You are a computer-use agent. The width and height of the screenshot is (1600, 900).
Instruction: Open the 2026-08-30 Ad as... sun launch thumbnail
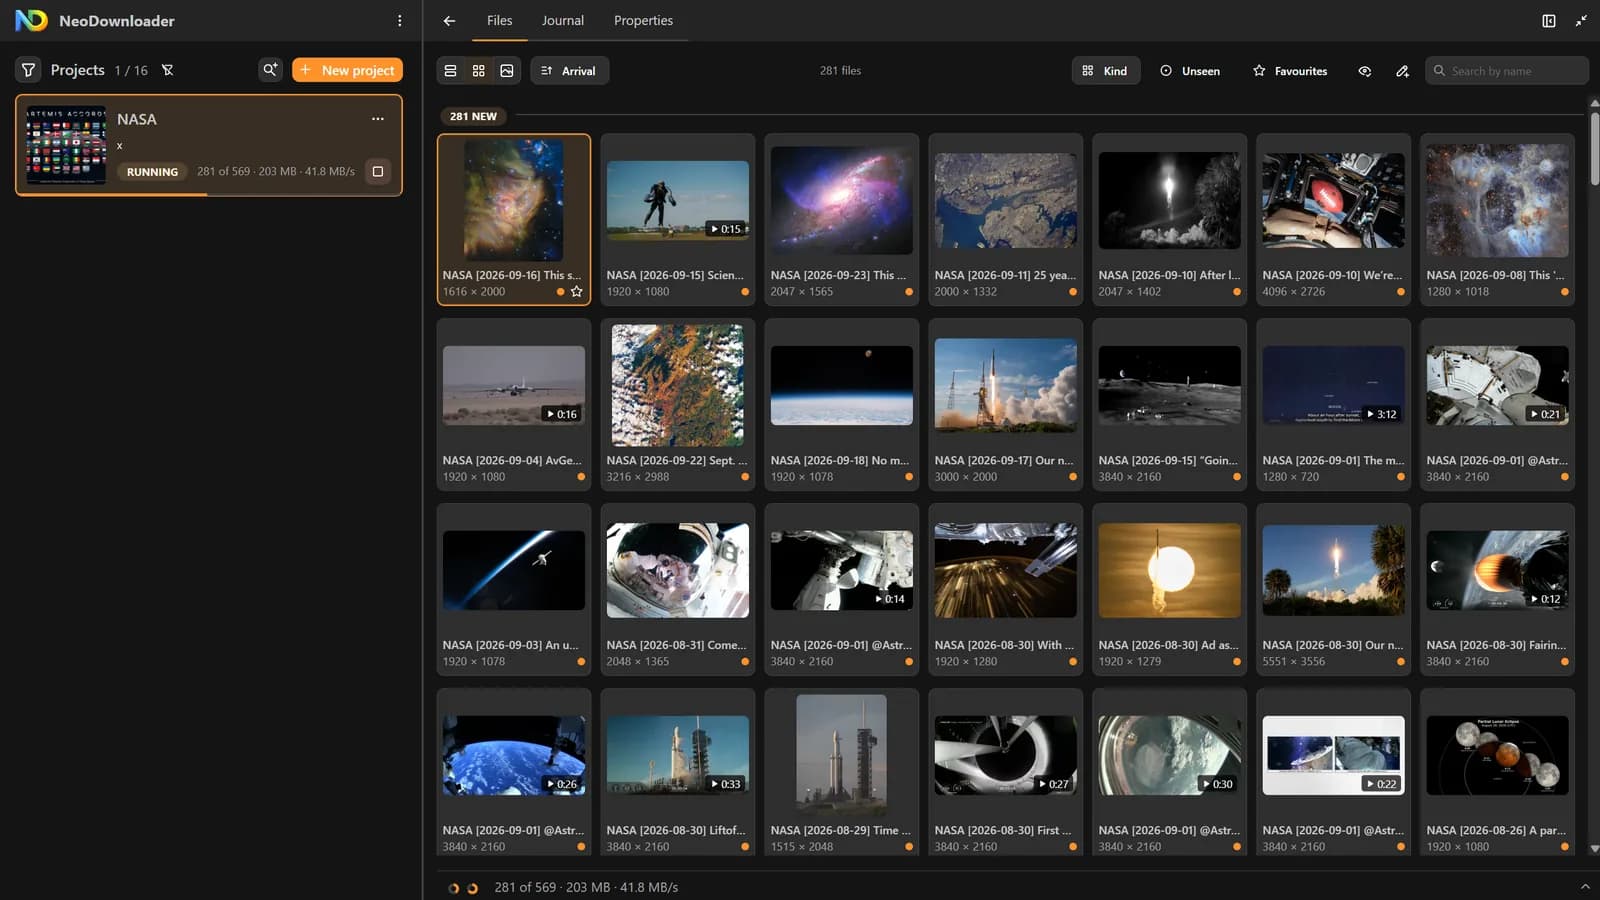point(1170,571)
